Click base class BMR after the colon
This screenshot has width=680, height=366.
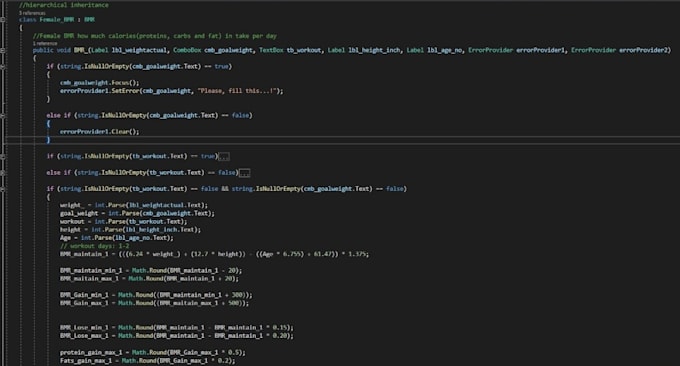click(x=89, y=20)
